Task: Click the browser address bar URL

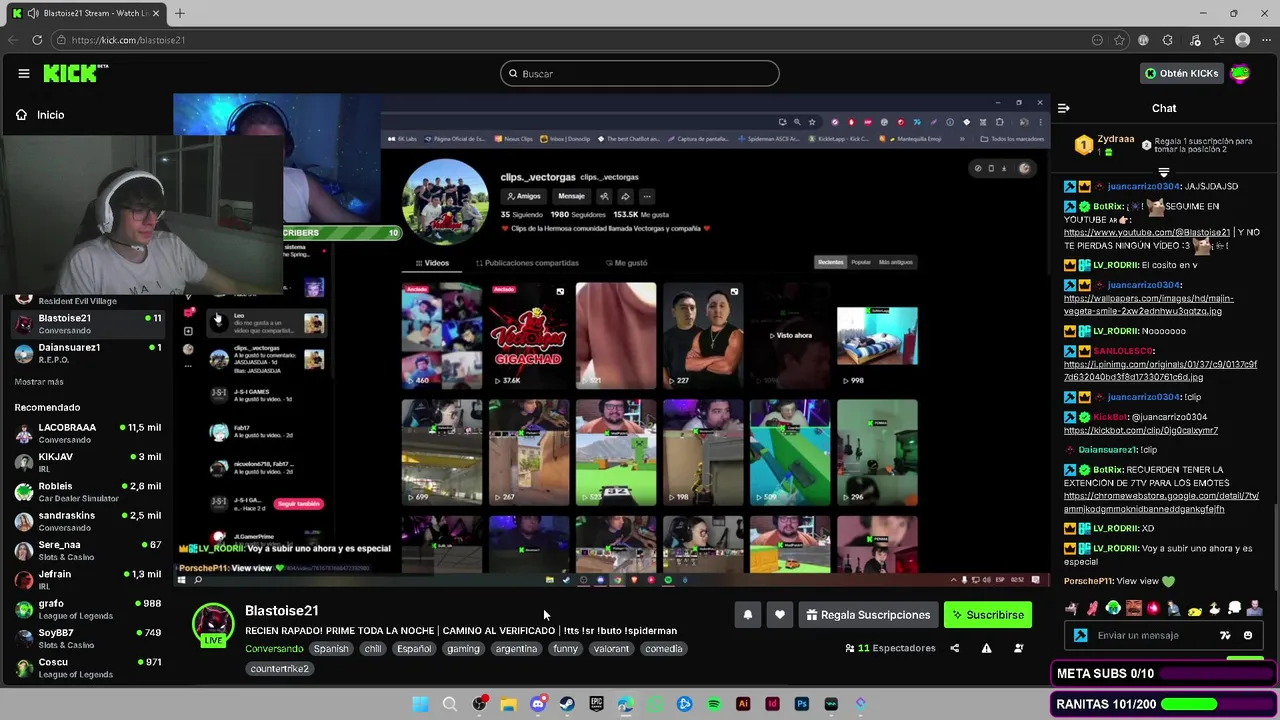Action: tap(128, 40)
